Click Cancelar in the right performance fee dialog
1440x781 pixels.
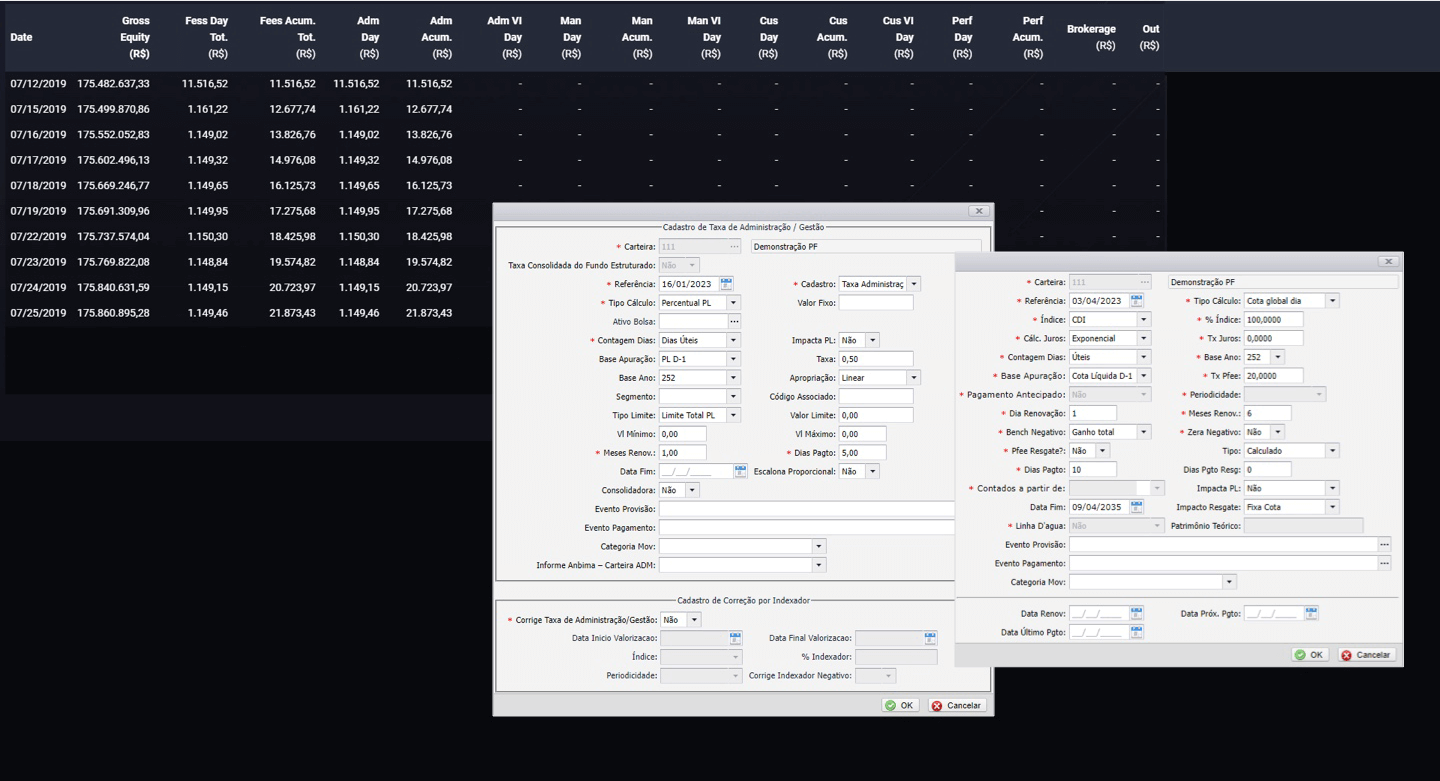(1367, 655)
